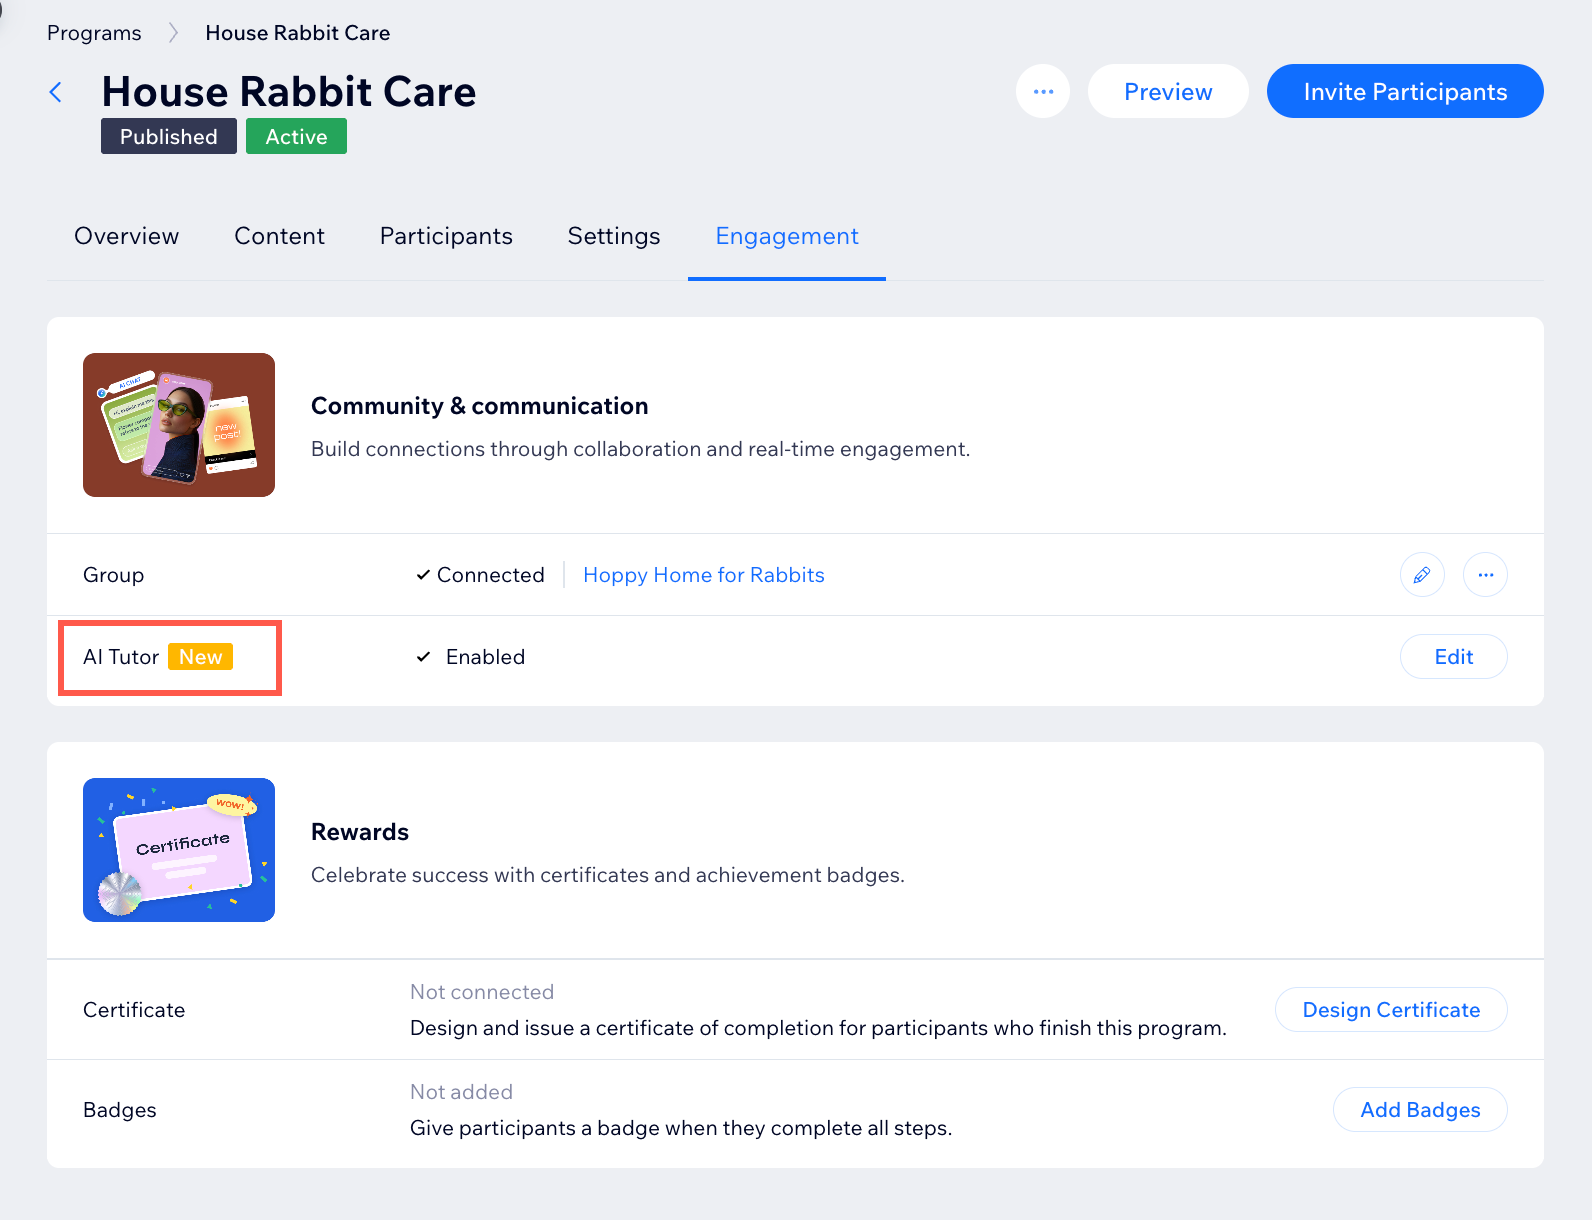Click the New badge on AI Tutor
The image size is (1592, 1220).
[x=202, y=657]
